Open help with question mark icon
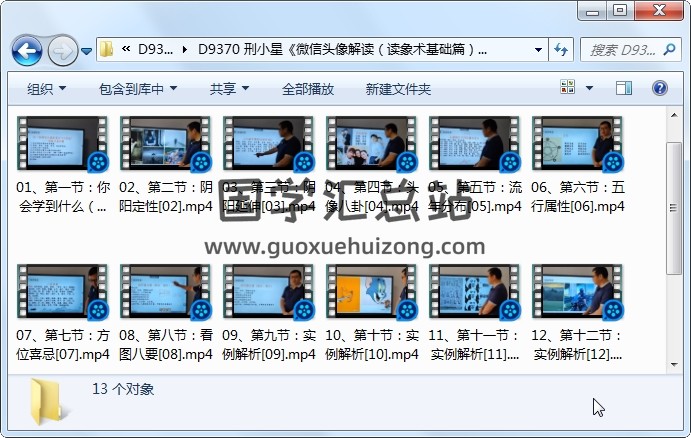The height and width of the screenshot is (438, 691). click(659, 88)
